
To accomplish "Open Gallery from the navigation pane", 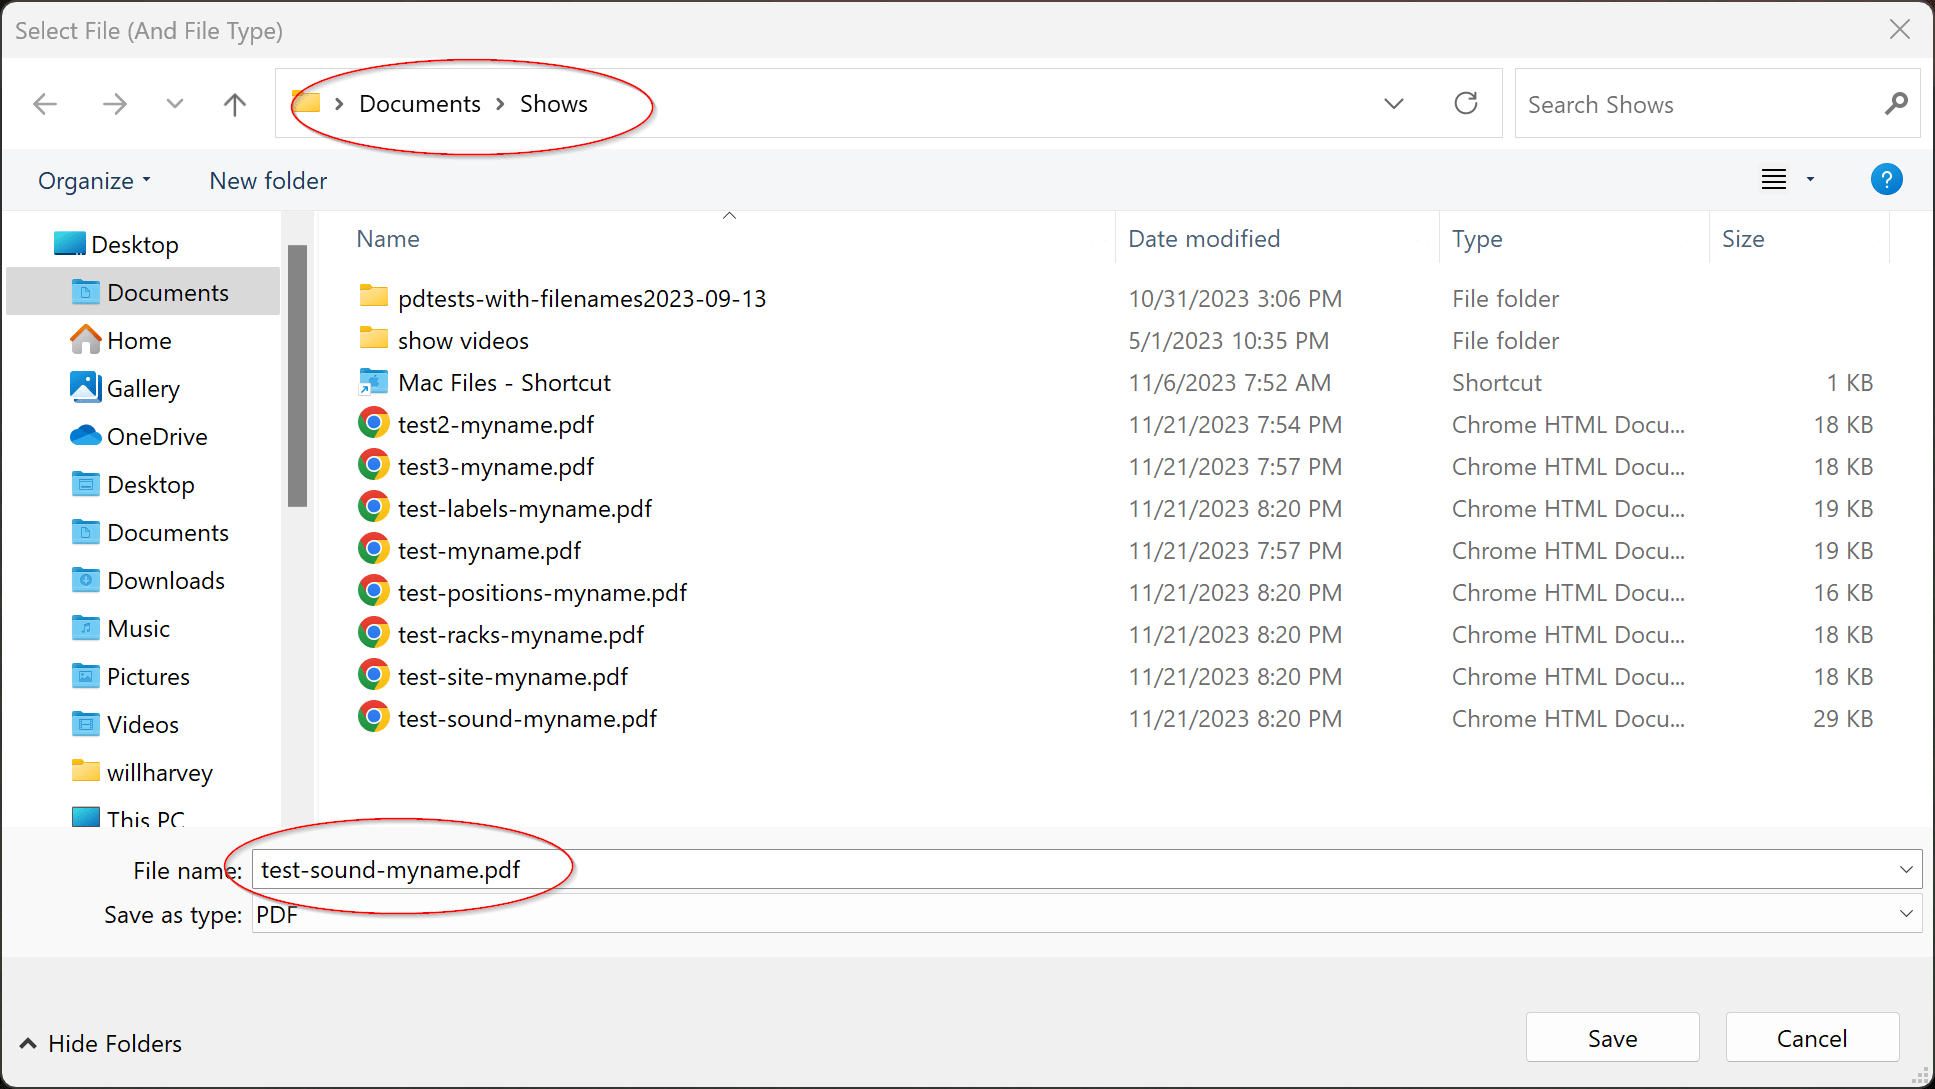I will pyautogui.click(x=142, y=389).
